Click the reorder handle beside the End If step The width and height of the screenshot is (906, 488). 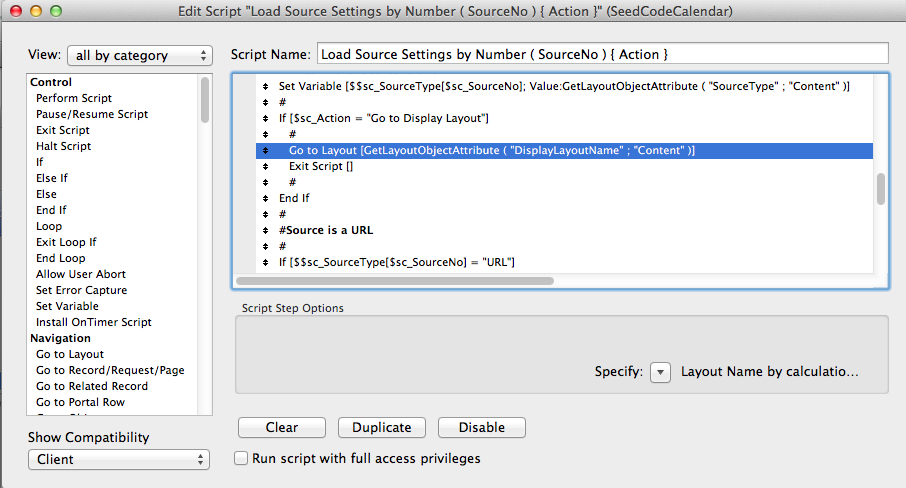(x=265, y=199)
